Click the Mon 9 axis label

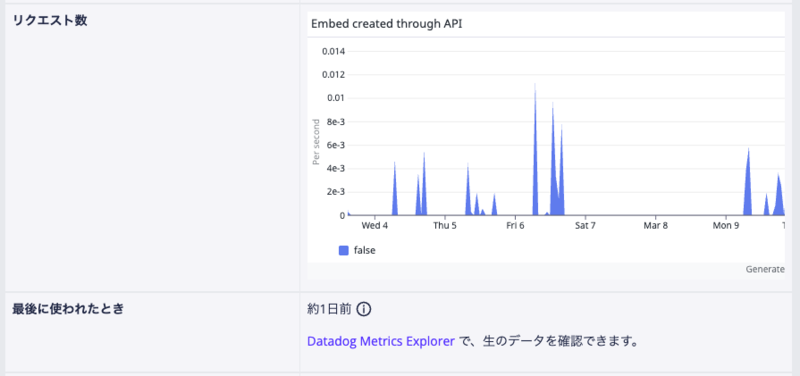coord(726,225)
